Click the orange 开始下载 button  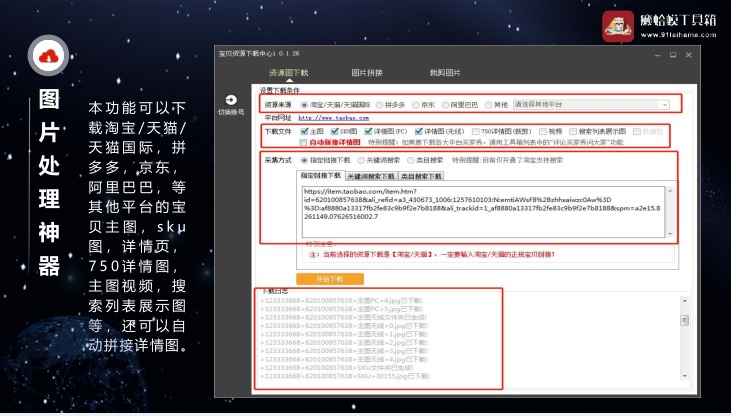point(330,279)
